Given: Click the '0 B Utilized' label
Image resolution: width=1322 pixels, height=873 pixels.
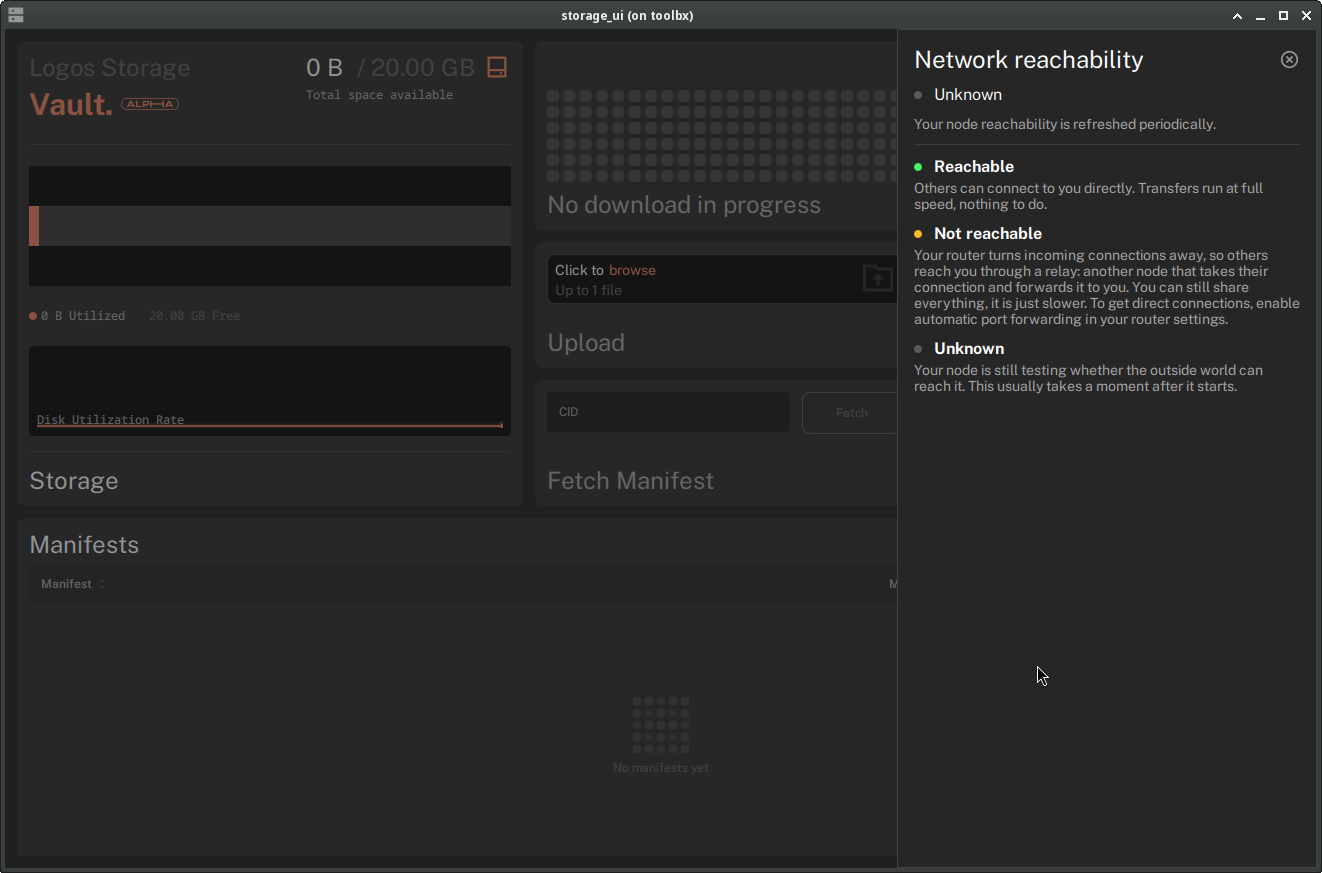Looking at the screenshot, I should [x=83, y=316].
